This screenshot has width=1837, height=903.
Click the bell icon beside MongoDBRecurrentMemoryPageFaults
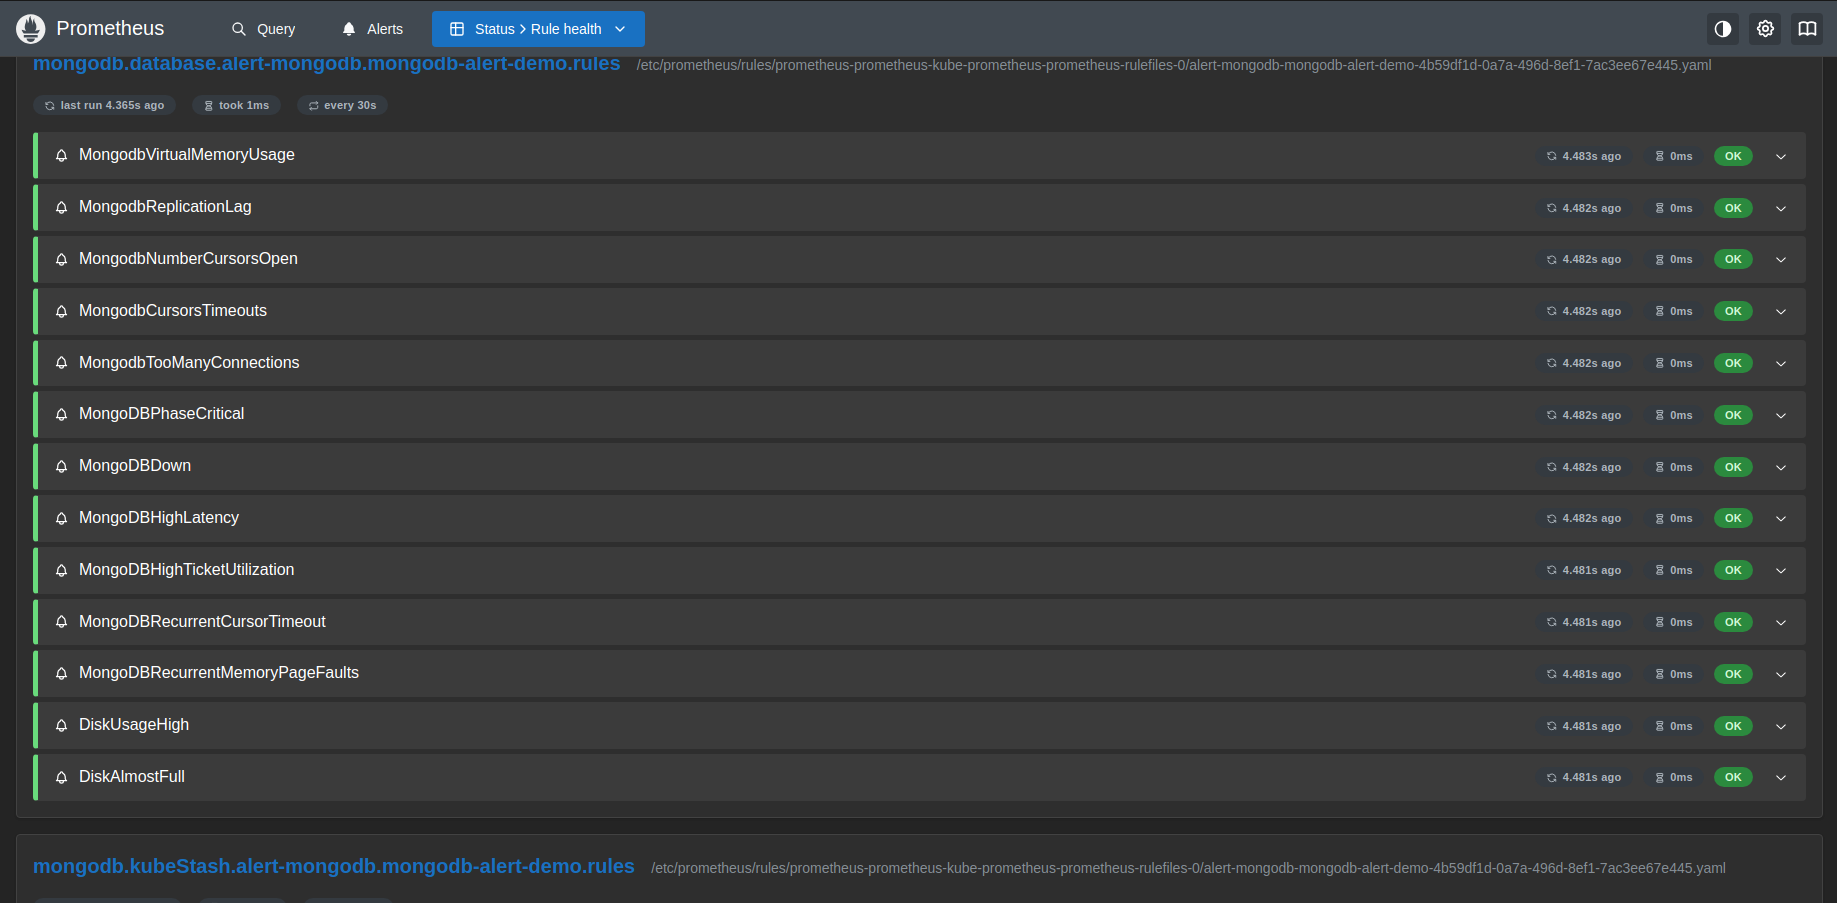[x=61, y=674]
